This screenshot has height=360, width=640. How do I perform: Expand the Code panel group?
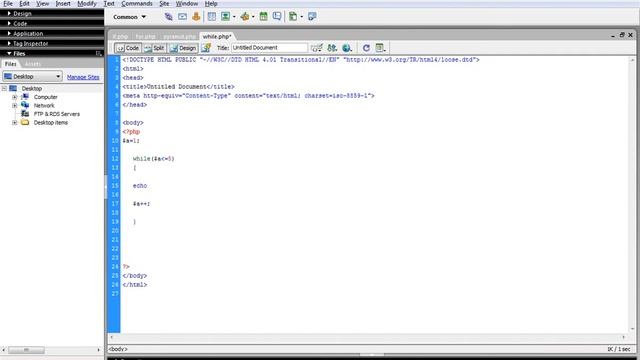[x=9, y=23]
